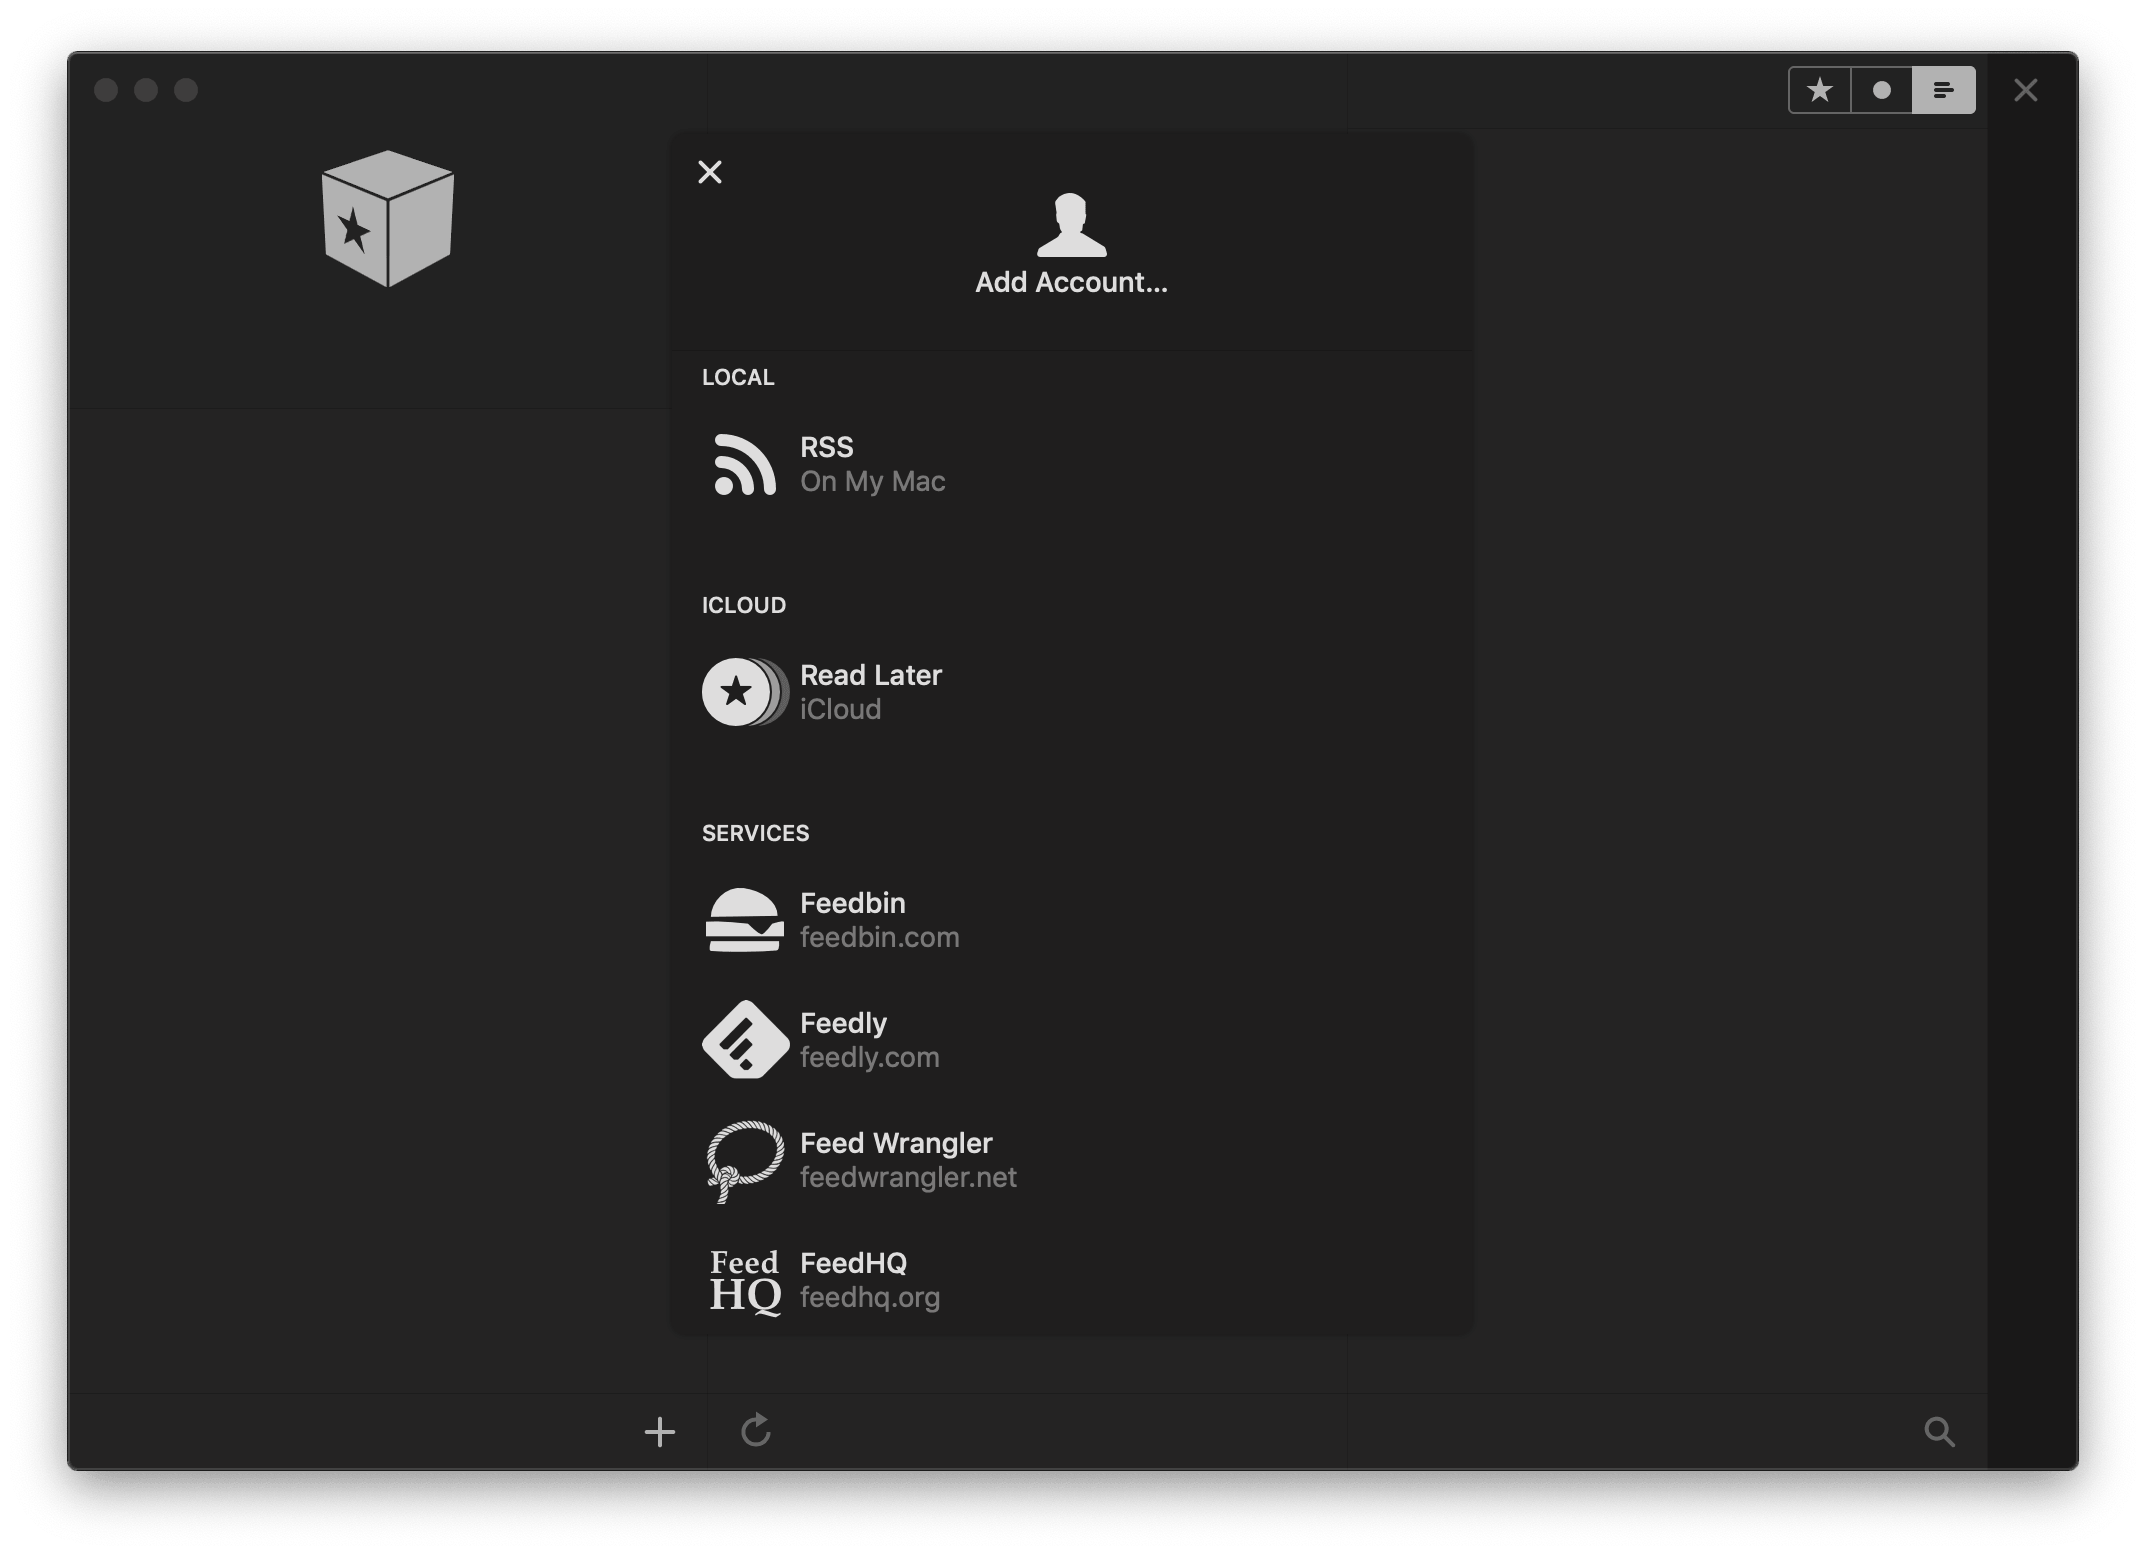Show unread articles filter
Viewport: 2146px width, 1554px height.
(x=1882, y=90)
